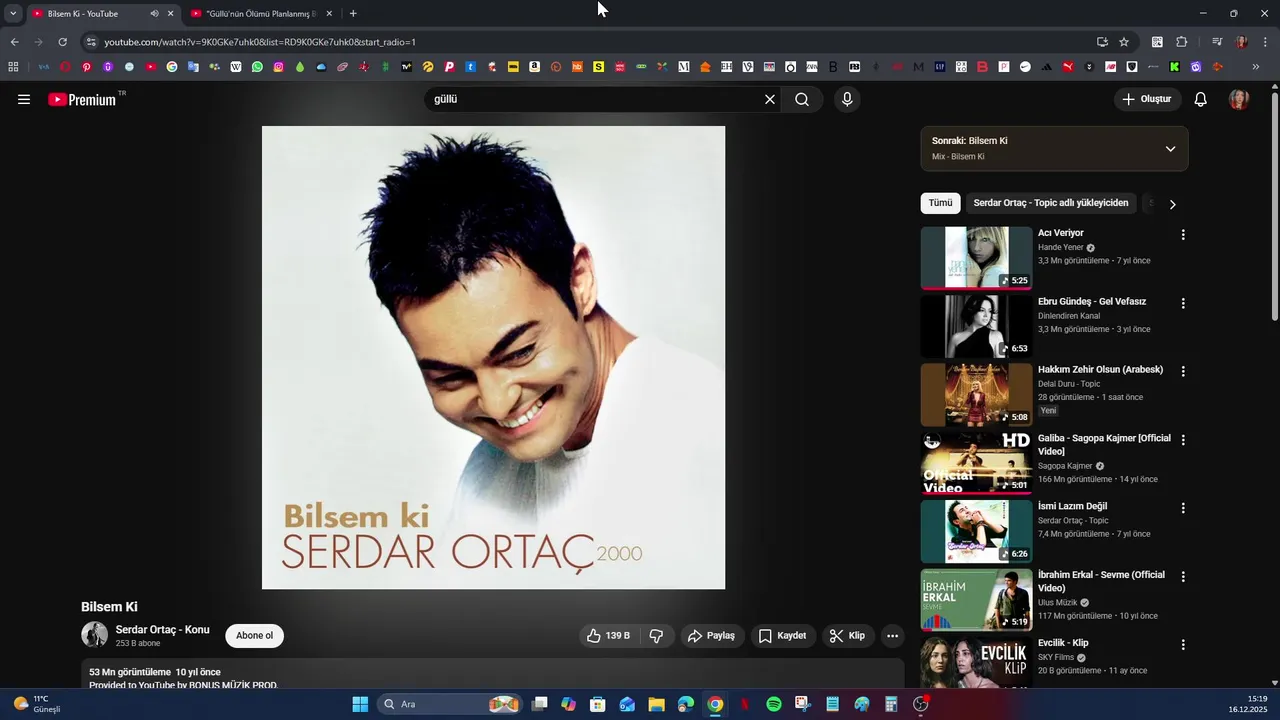
Task: Mute the Bilsem Ki tab audio icon
Action: 154,14
